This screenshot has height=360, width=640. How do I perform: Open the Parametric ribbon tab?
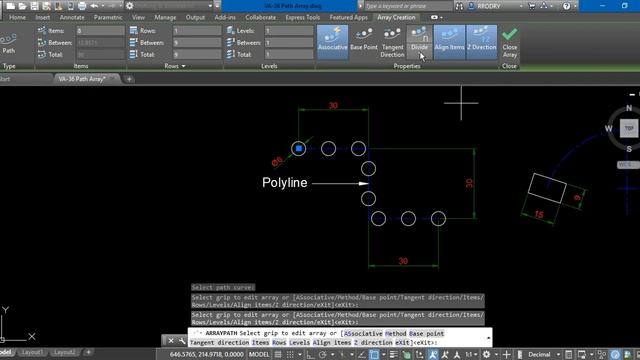(108, 17)
